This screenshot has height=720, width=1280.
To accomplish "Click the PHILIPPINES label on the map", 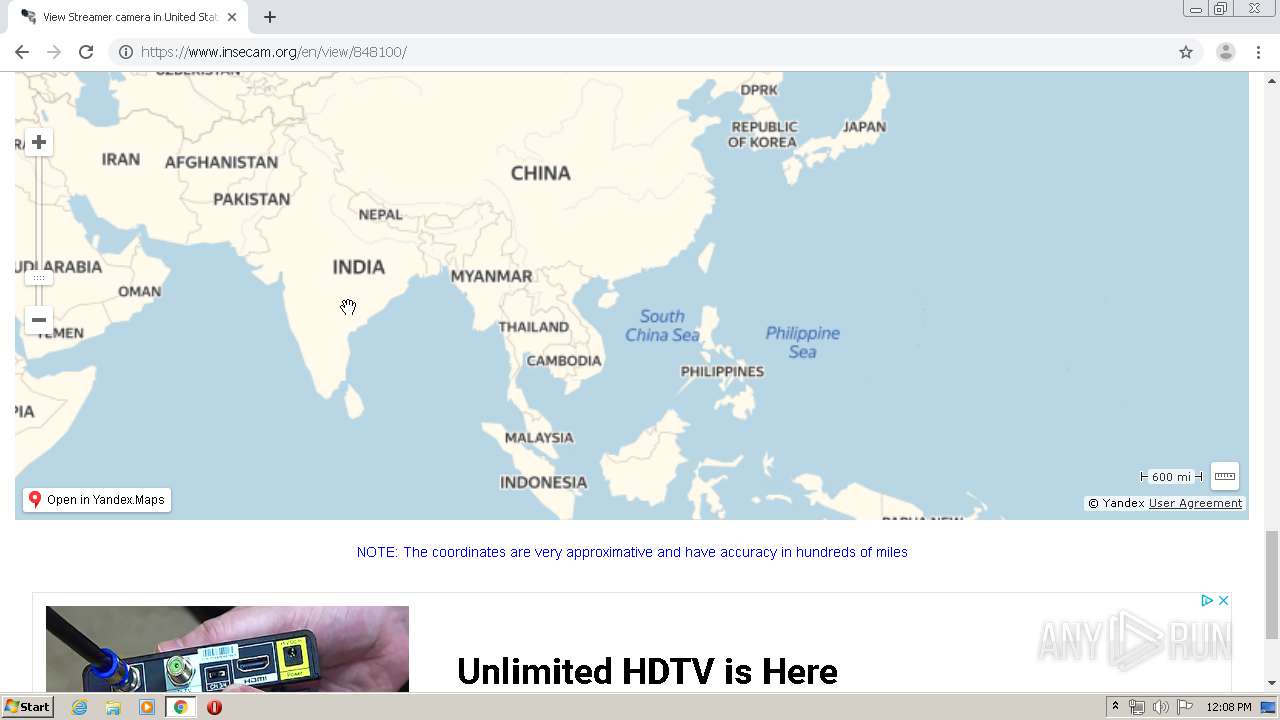I will pos(722,371).
